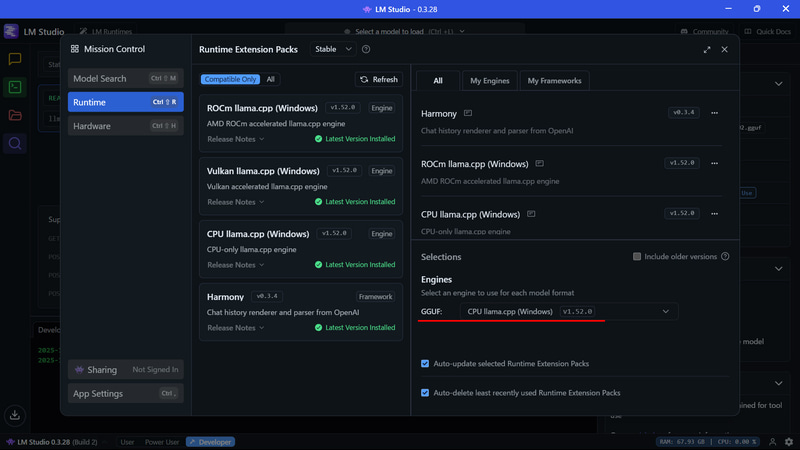Open the Discover search sidebar icon
This screenshot has height=450, width=800.
pos(15,143)
